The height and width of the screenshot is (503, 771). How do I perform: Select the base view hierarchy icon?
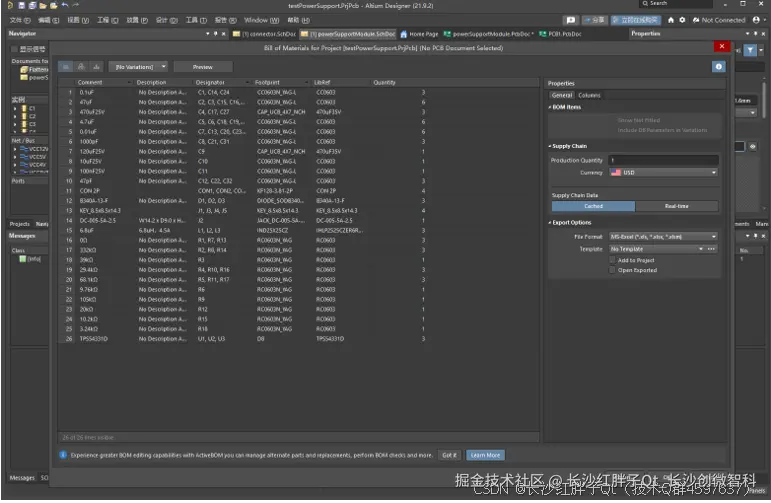(81, 66)
